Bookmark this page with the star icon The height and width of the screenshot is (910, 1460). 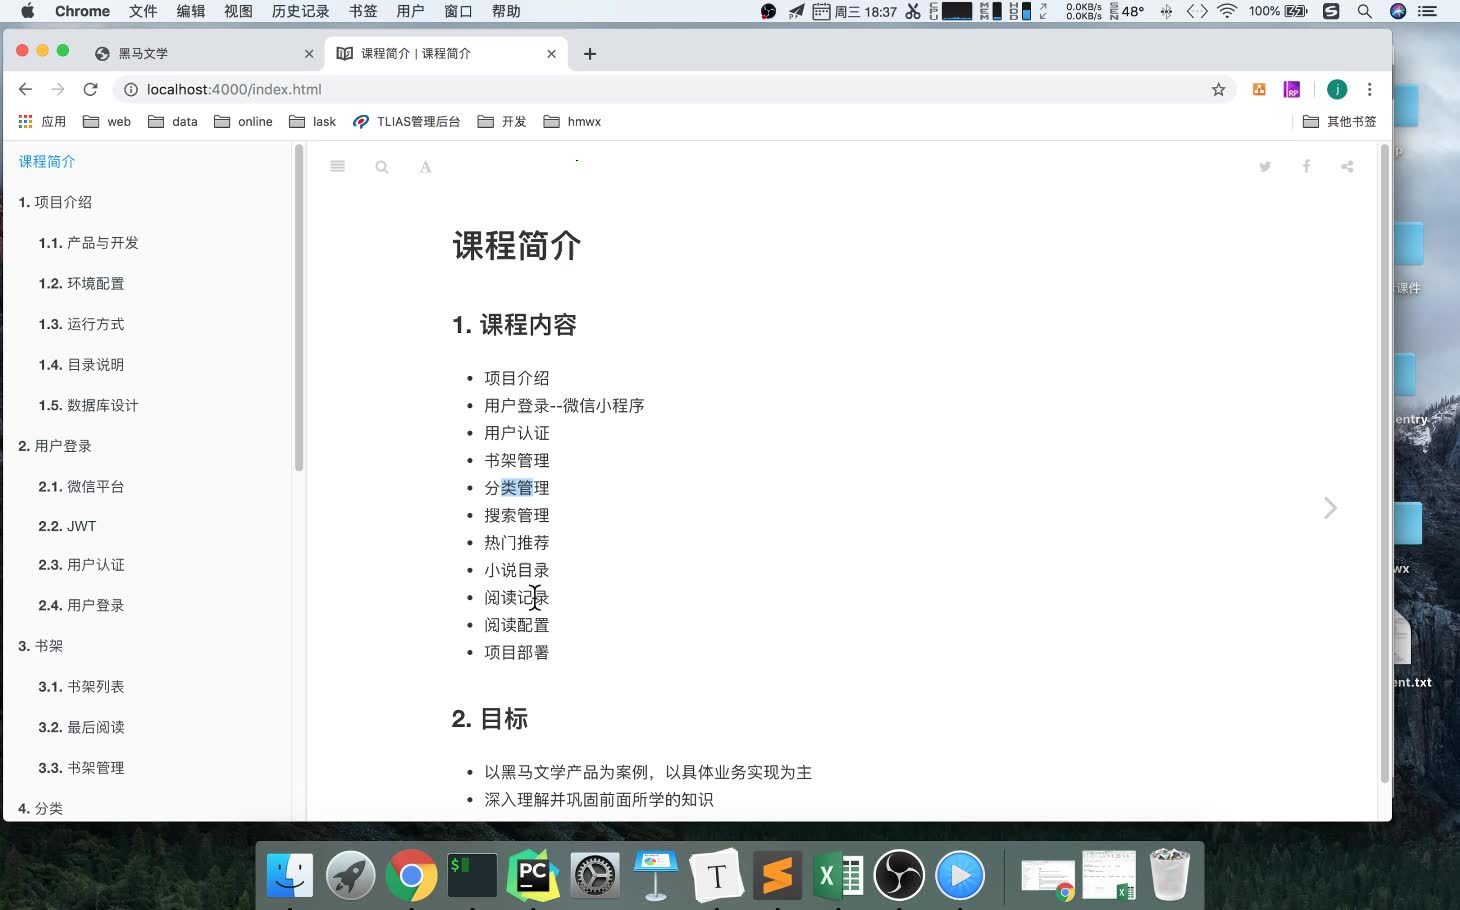click(x=1218, y=89)
